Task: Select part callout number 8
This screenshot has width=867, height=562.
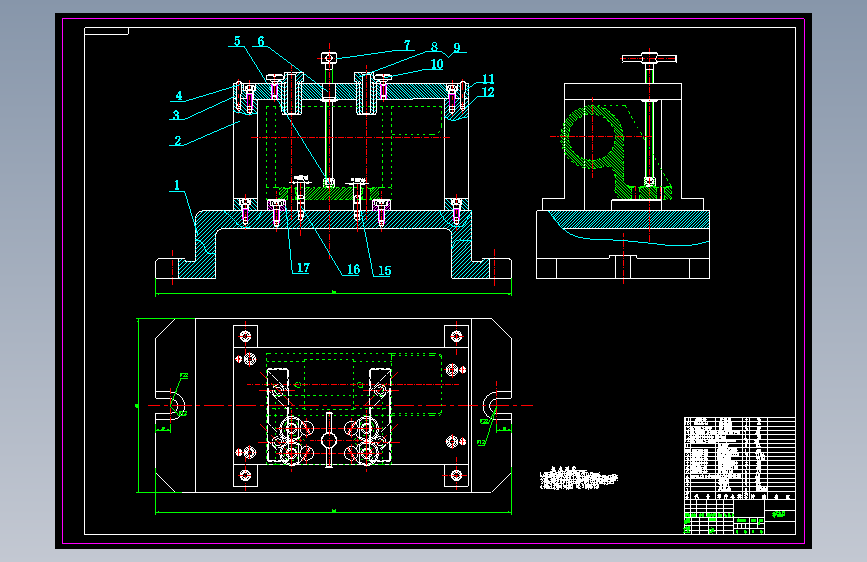Action: [435, 47]
